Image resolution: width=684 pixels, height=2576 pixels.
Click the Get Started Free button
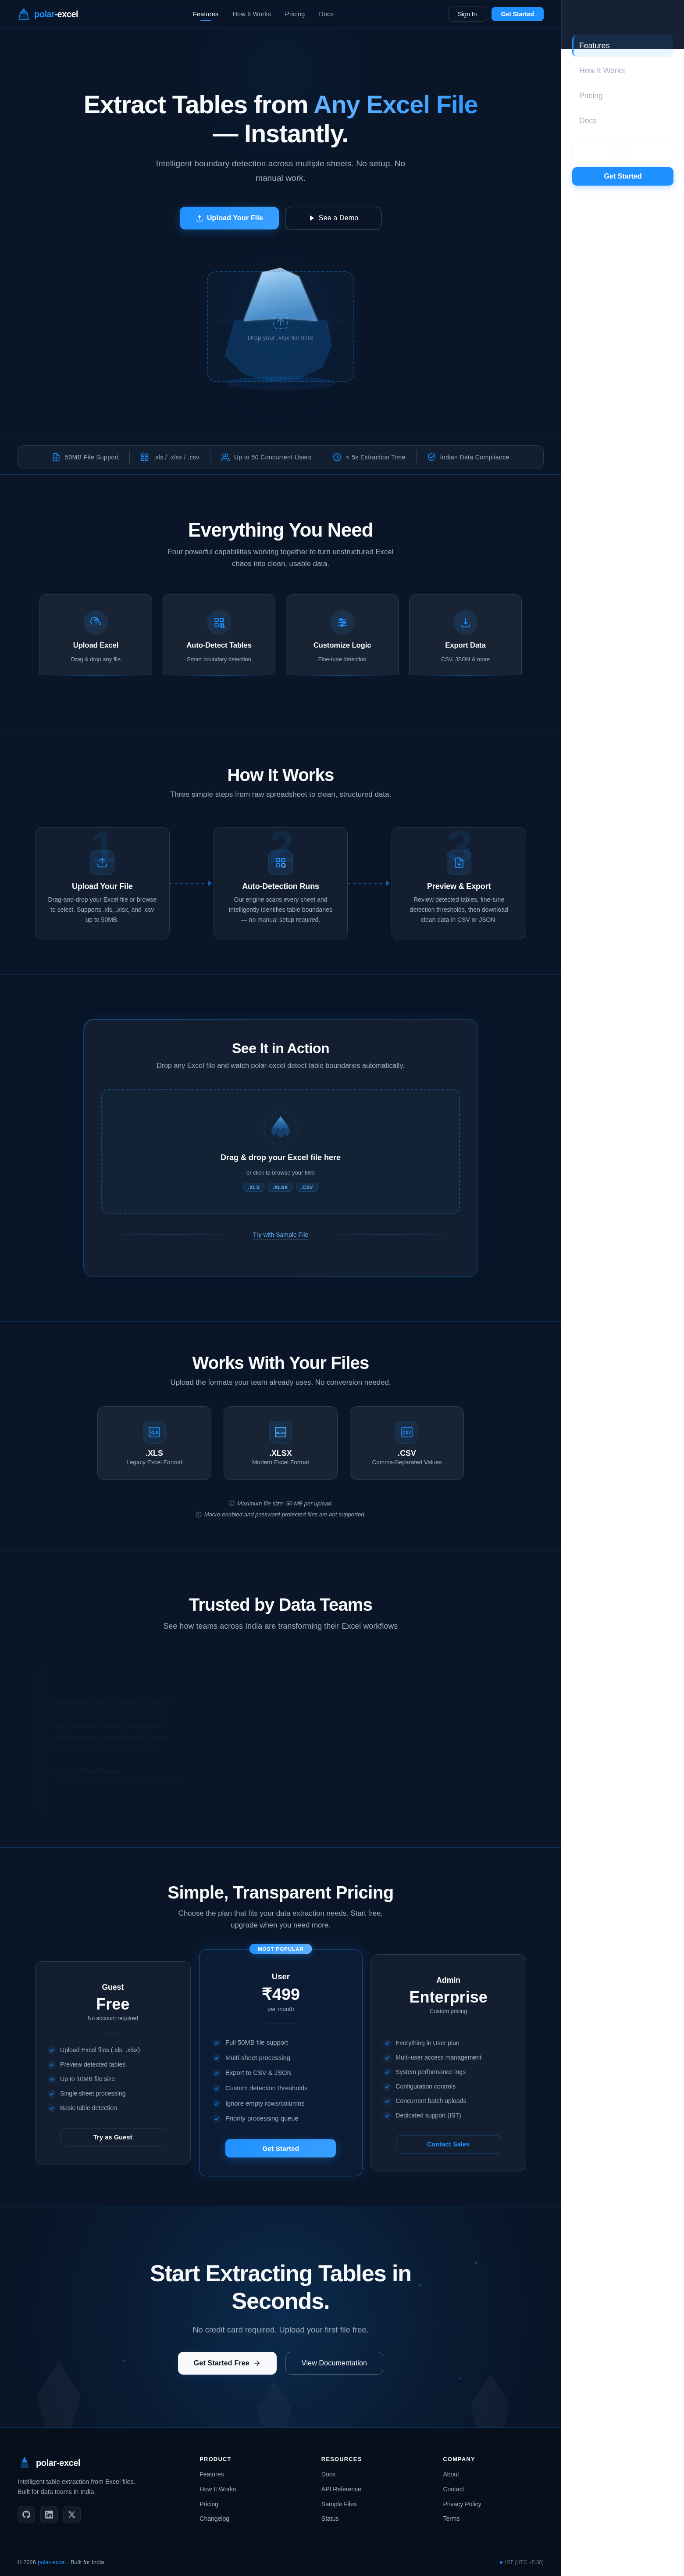click(227, 2363)
